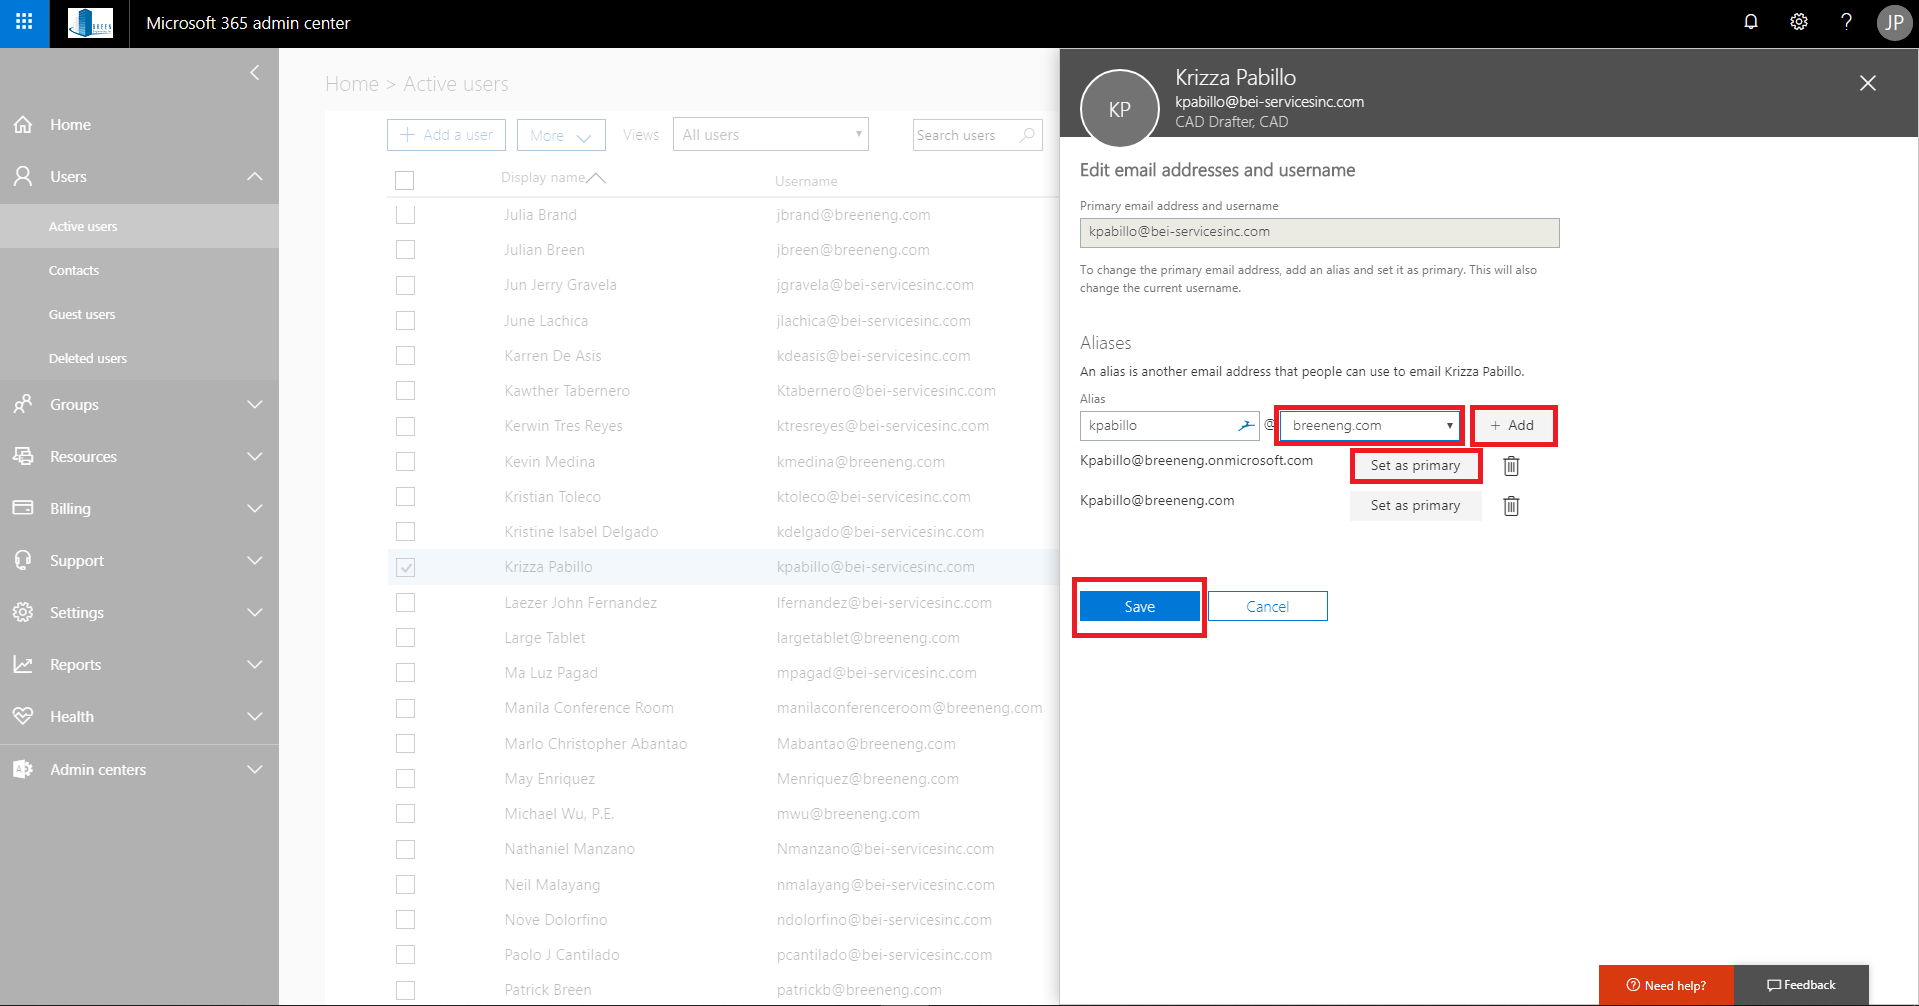The image size is (1919, 1006).
Task: Cancel editing email addresses
Action: (1268, 606)
